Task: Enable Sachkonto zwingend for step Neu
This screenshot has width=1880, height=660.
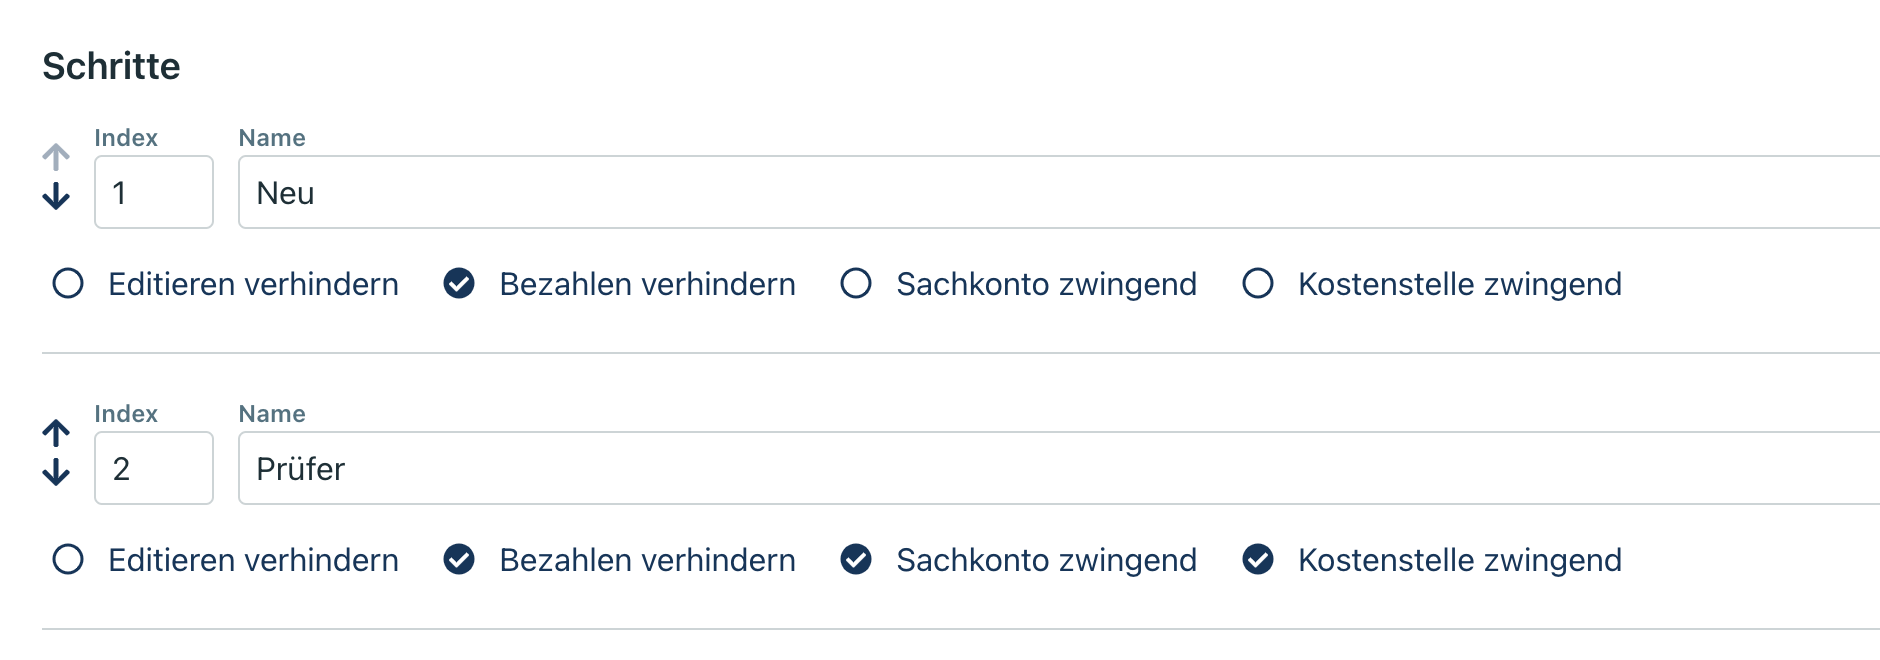Action: click(x=856, y=284)
